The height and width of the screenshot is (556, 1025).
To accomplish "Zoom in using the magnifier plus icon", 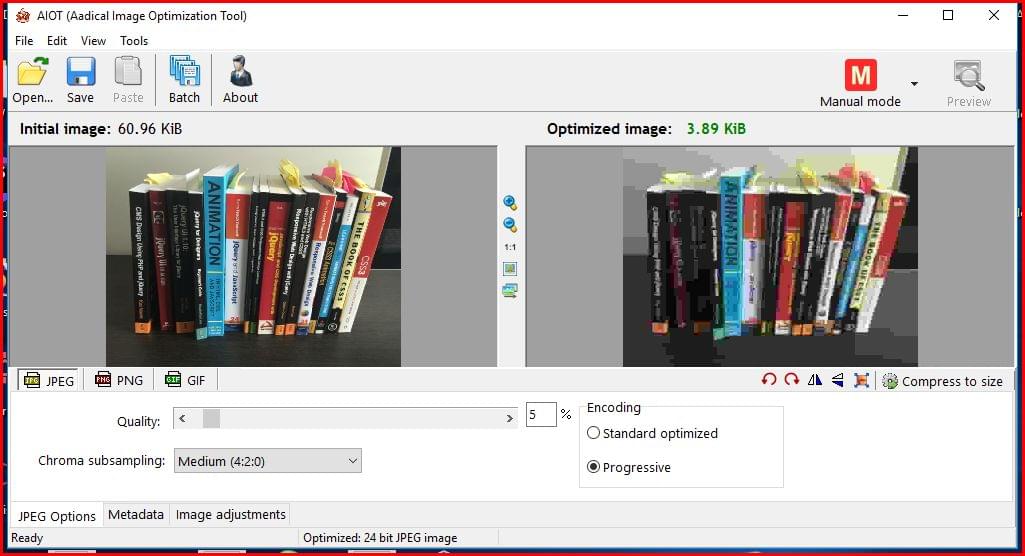I will pyautogui.click(x=510, y=202).
